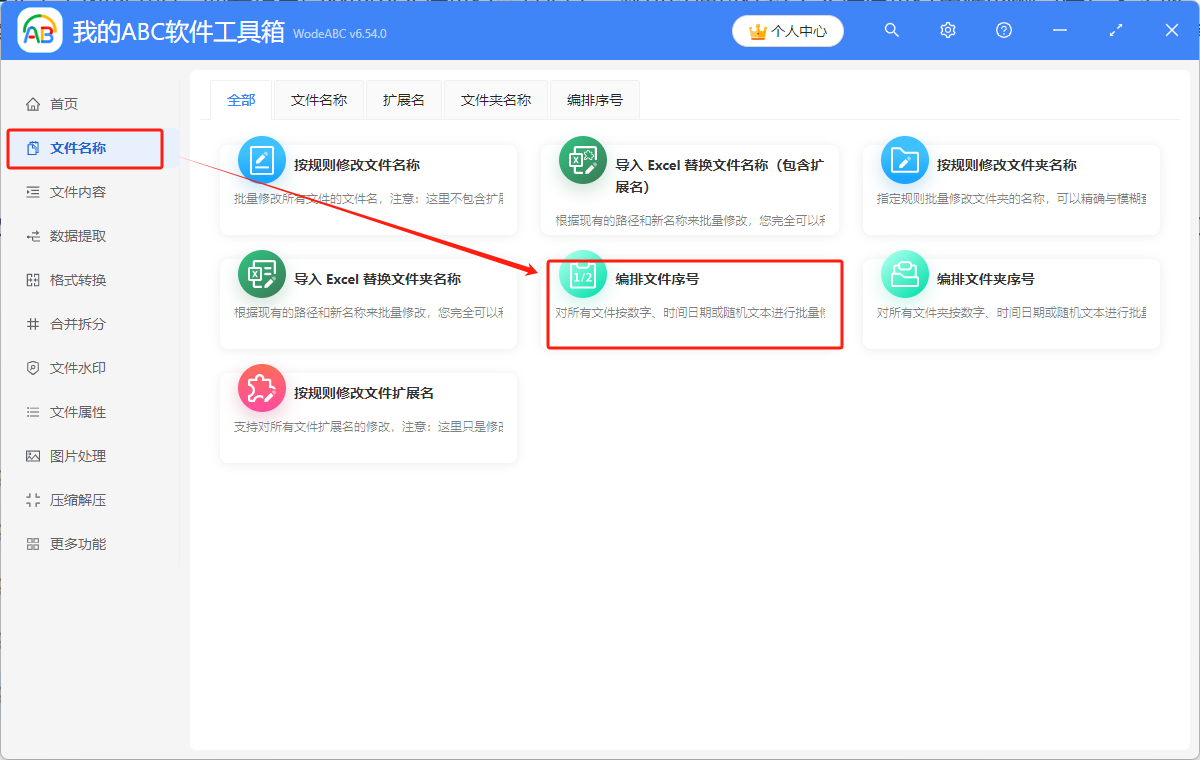Switch to the 扩展名 tab
The image size is (1200, 760).
404,100
